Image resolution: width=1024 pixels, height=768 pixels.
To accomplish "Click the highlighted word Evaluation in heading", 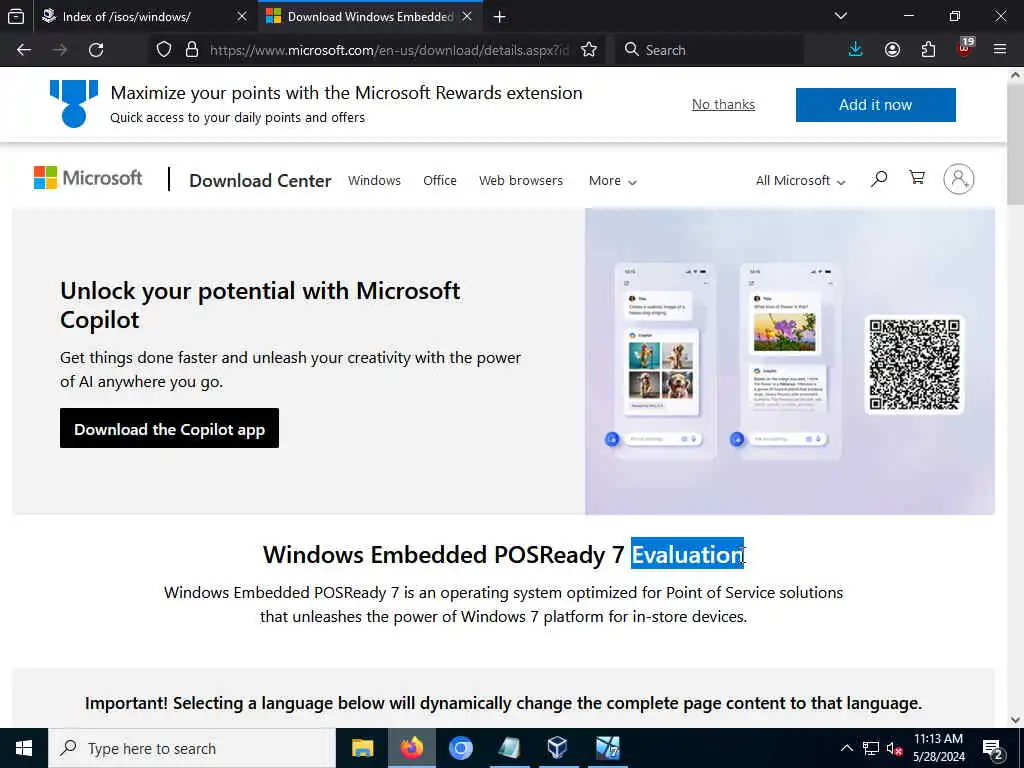I will click(687, 554).
